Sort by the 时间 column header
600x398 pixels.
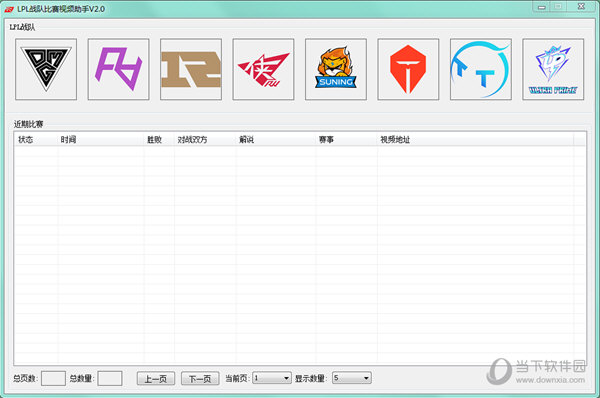(x=101, y=140)
